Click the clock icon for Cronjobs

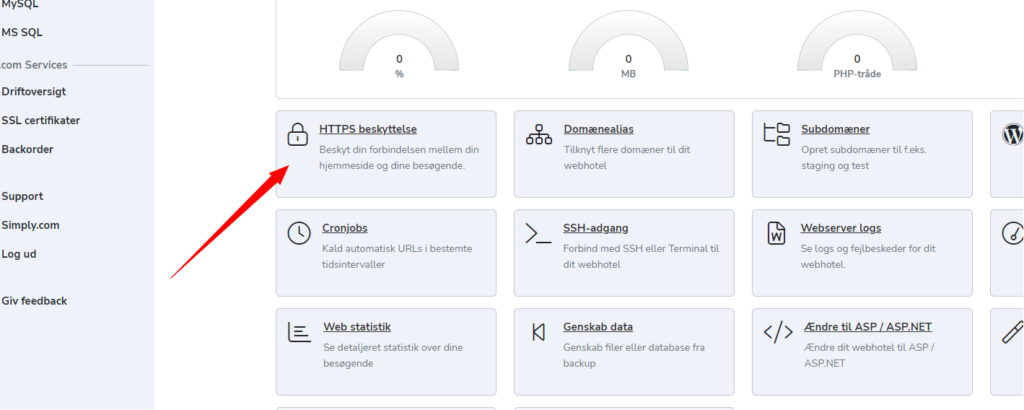[299, 233]
